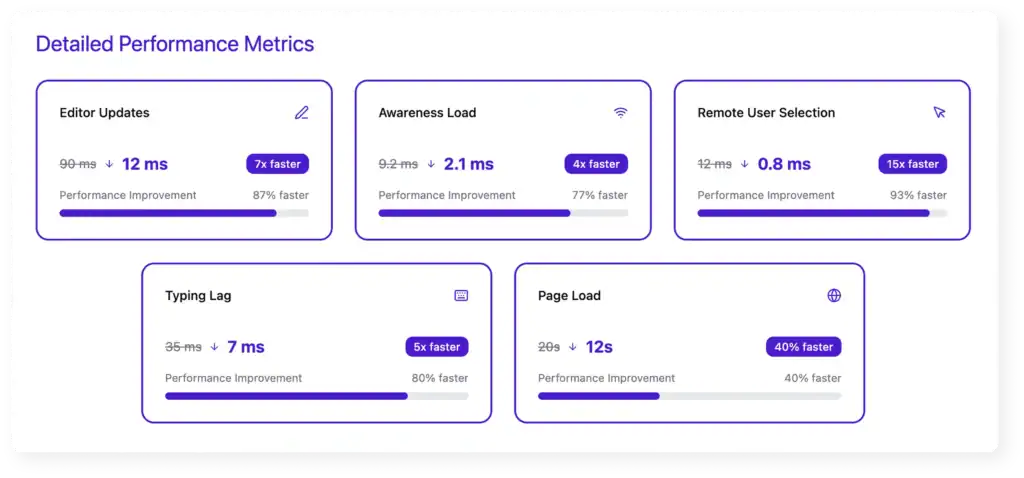Click the globe icon on Page Load card

coord(834,296)
